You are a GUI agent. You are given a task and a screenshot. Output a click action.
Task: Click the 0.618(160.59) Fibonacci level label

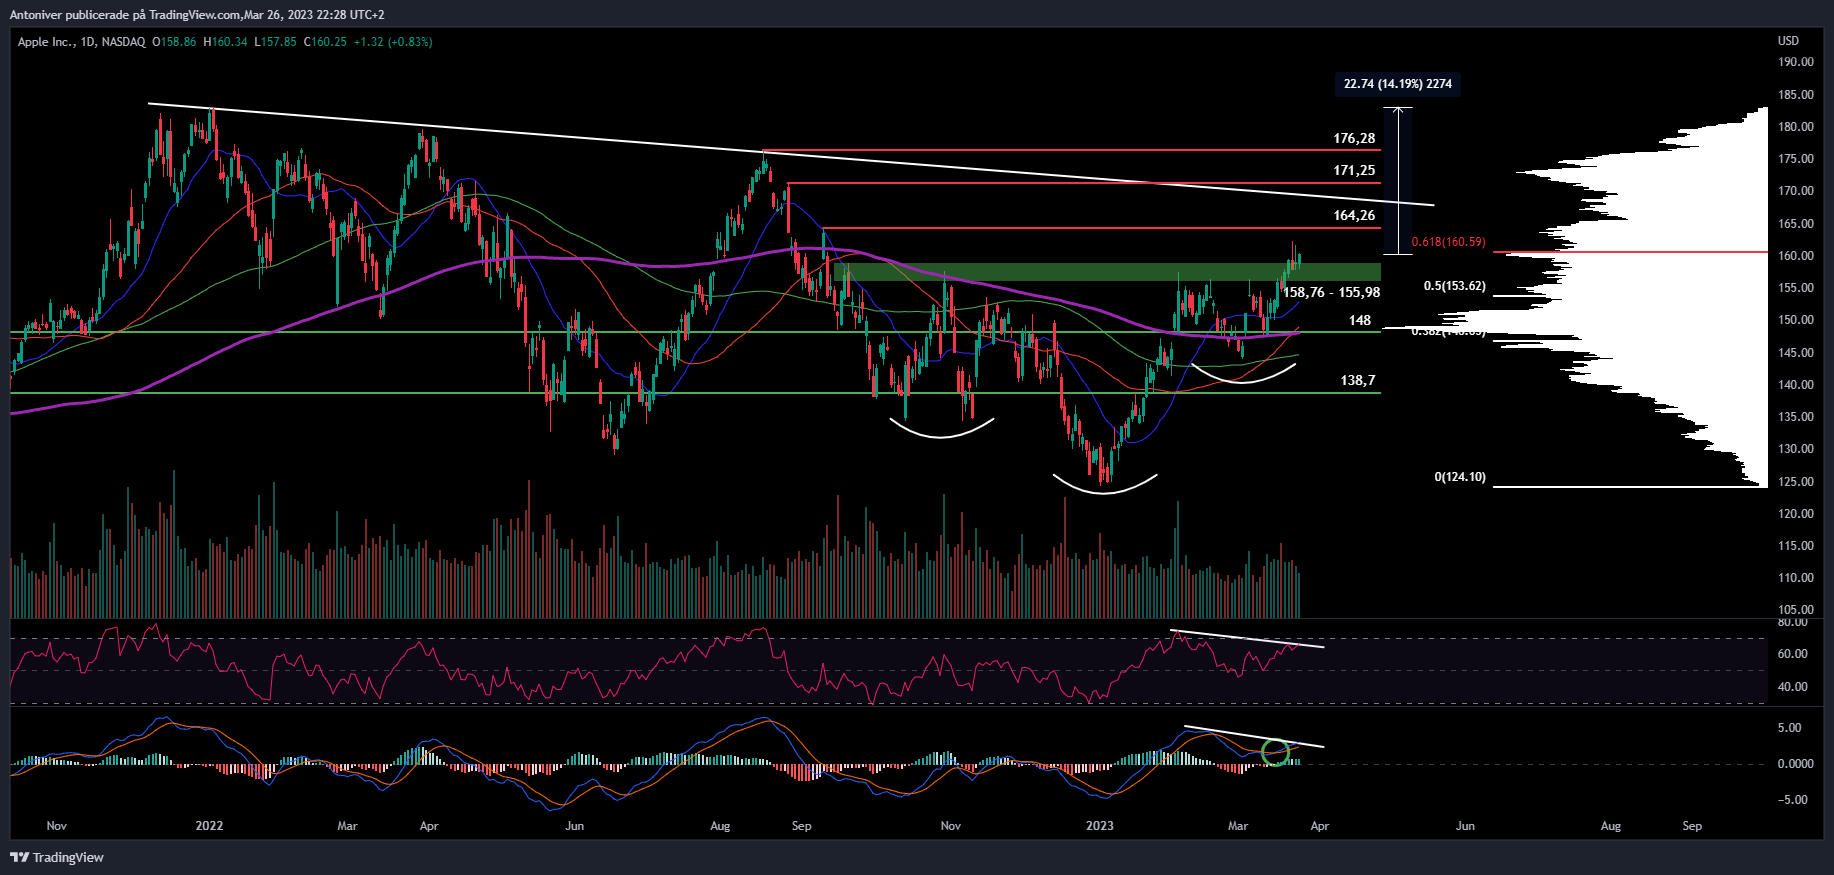[x=1448, y=242]
